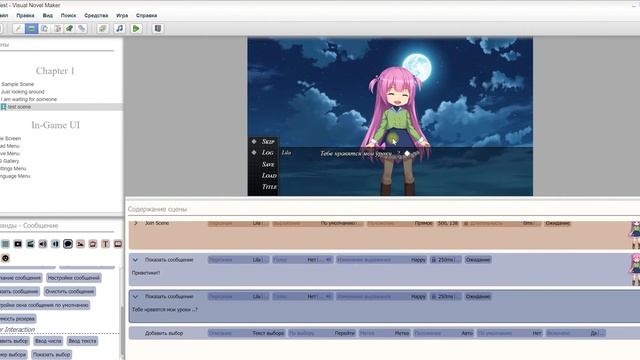Open the character Lila dropdown in Join Scene

point(238,223)
